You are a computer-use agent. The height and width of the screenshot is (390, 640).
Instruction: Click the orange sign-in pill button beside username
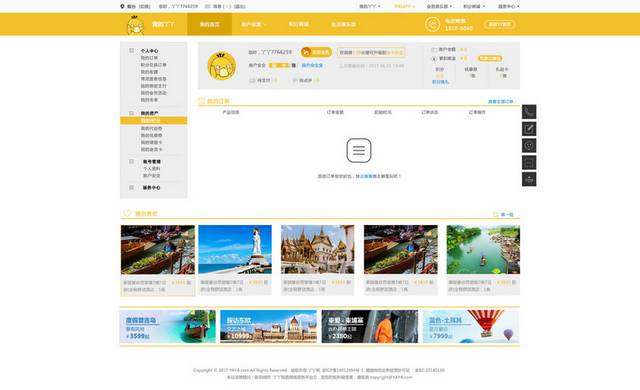click(316, 52)
